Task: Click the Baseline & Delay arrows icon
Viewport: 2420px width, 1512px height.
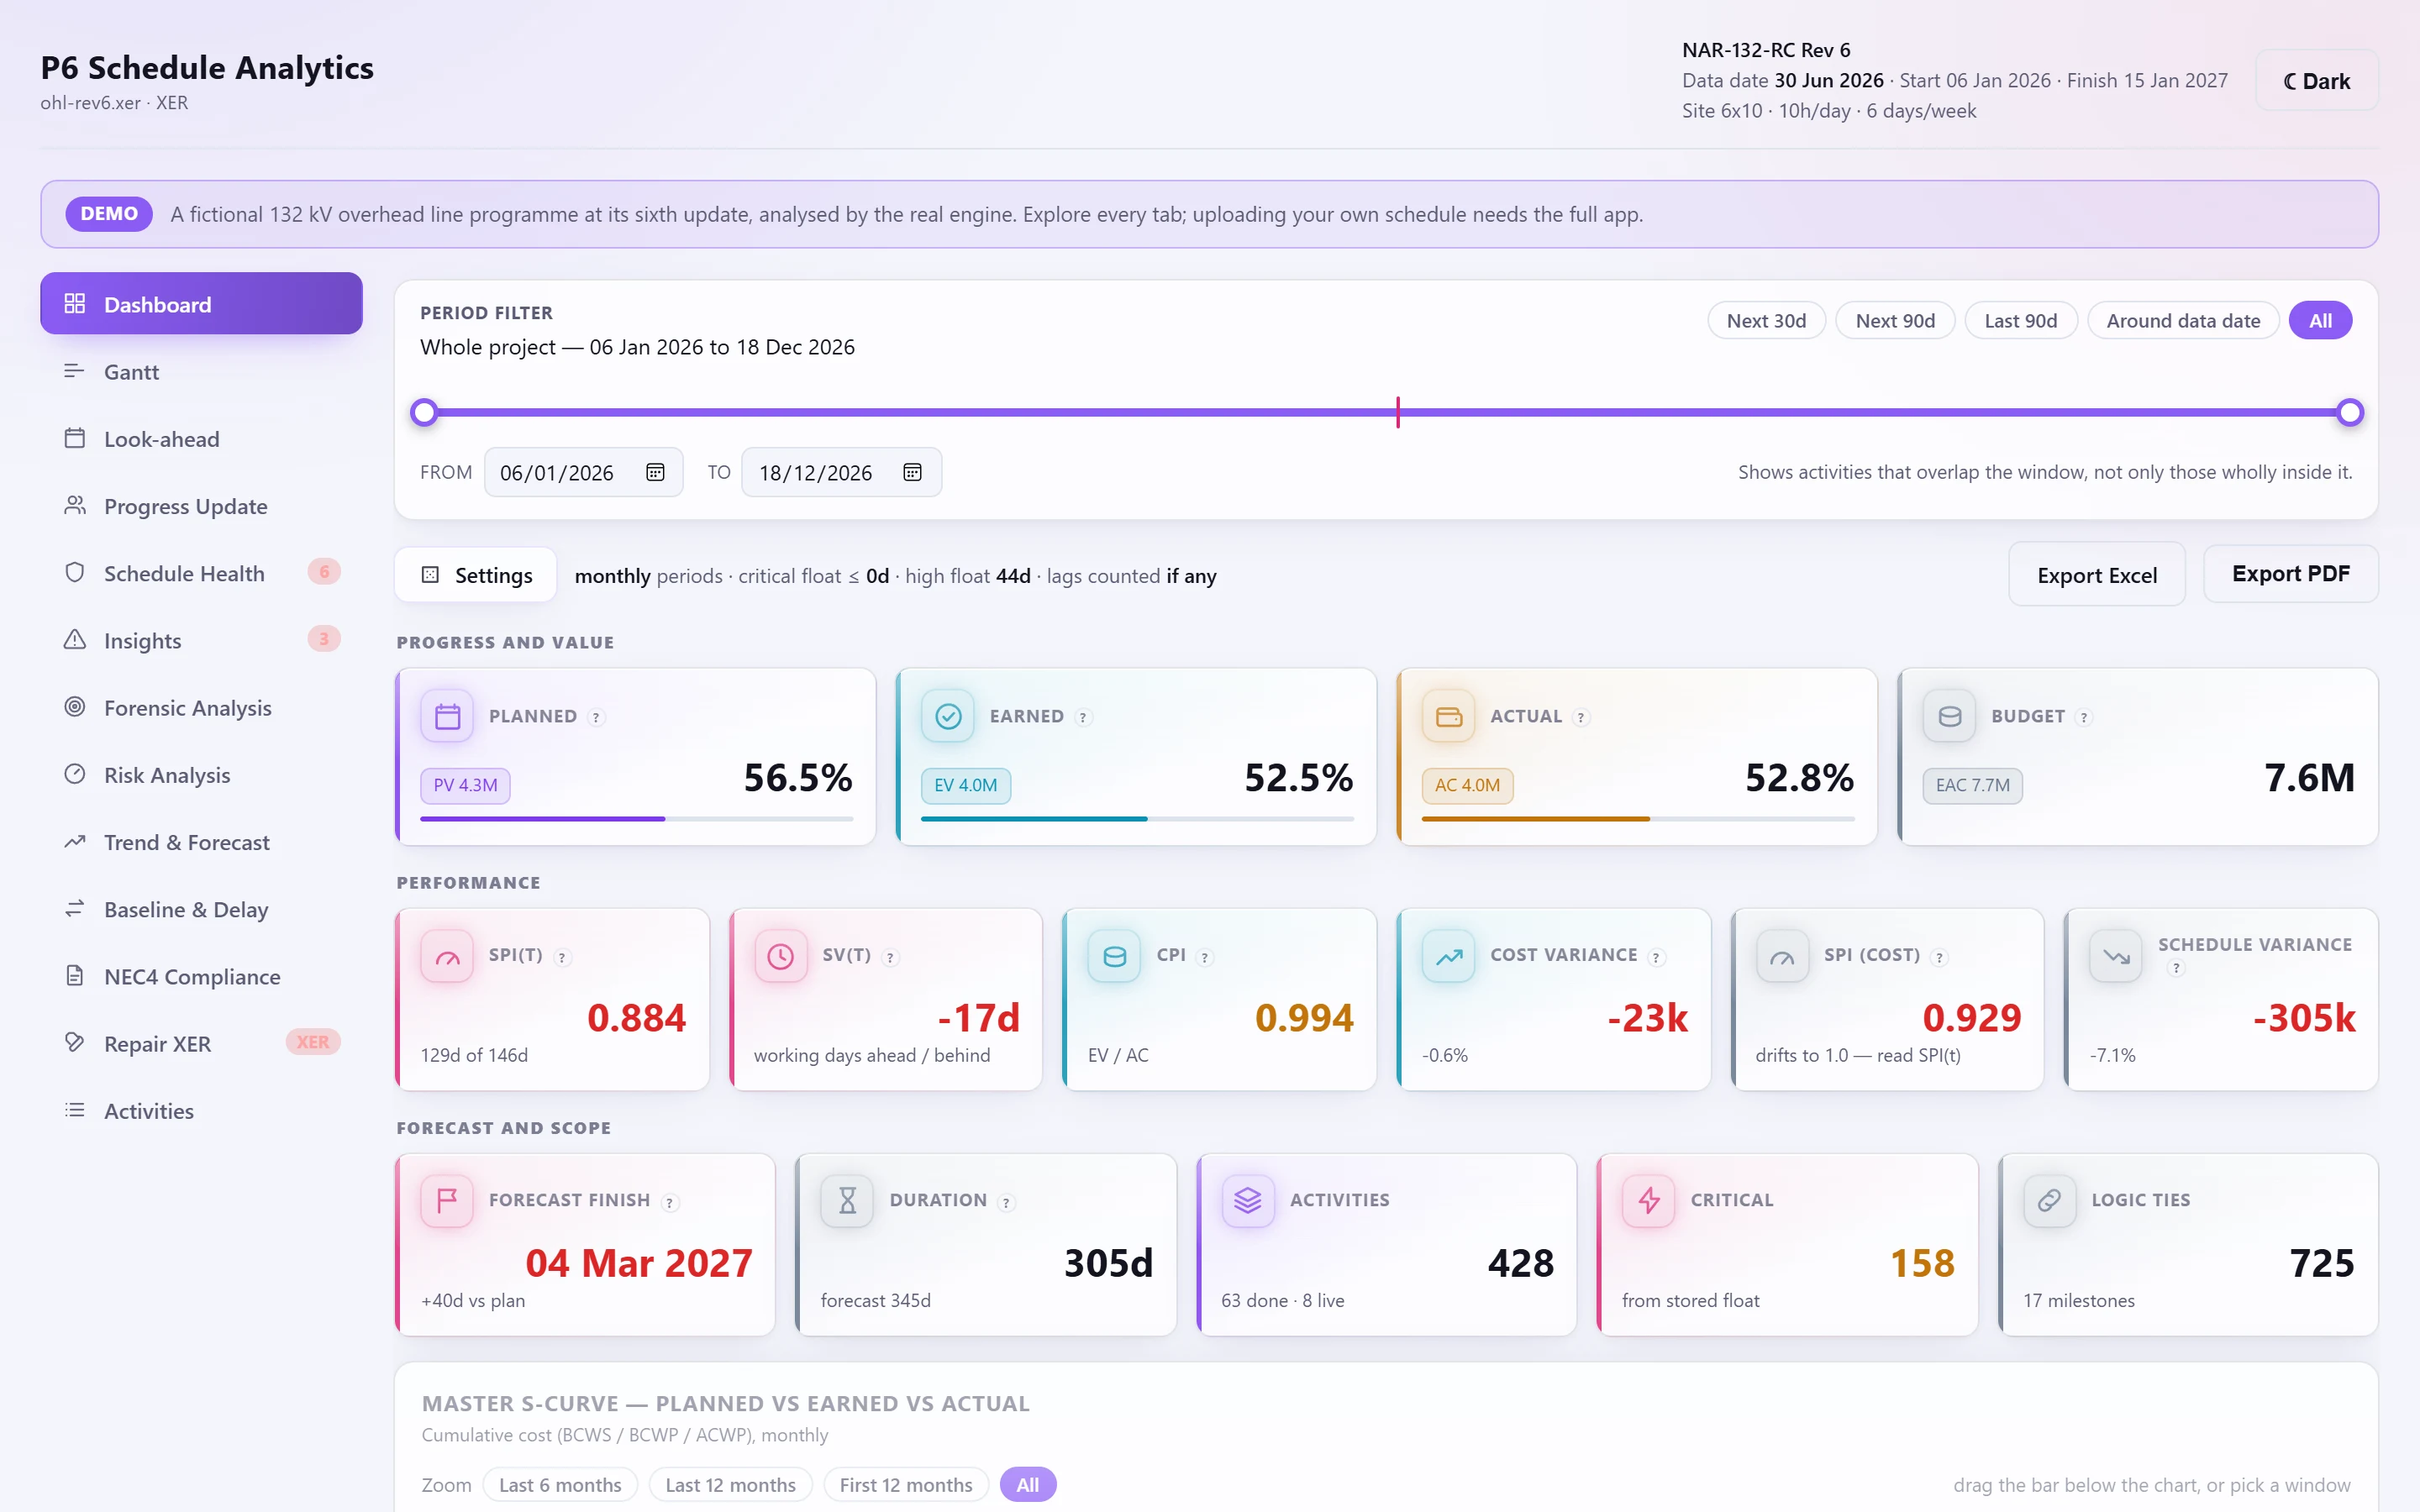Action: 74,908
